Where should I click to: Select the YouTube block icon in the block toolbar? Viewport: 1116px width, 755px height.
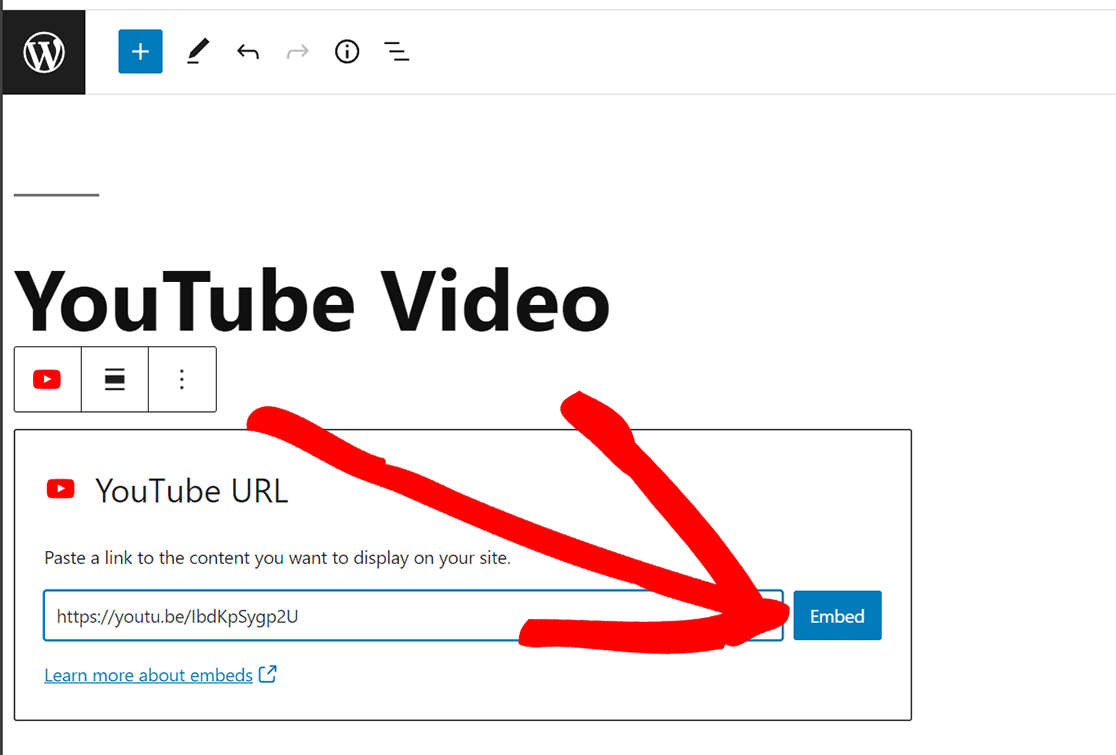click(x=47, y=379)
